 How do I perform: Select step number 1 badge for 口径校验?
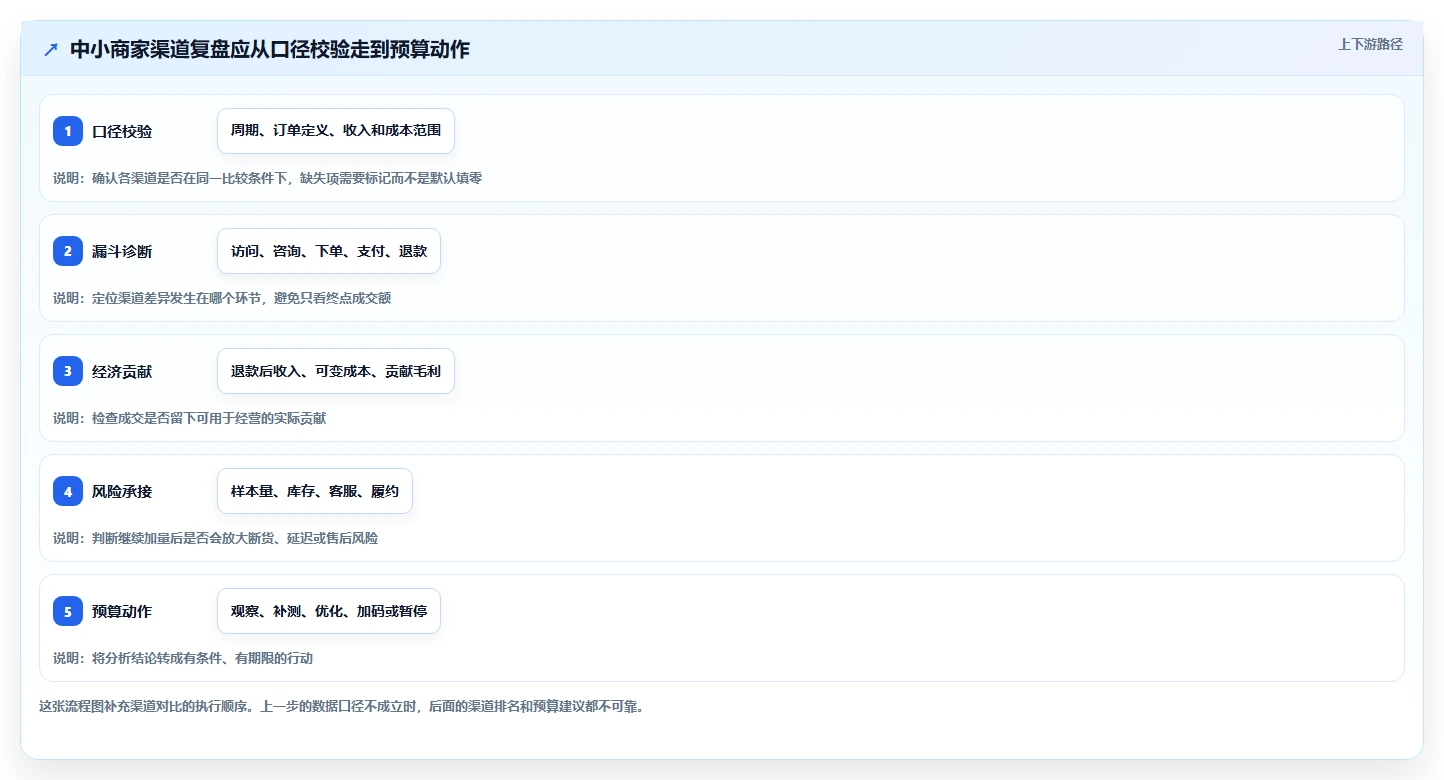coord(68,131)
